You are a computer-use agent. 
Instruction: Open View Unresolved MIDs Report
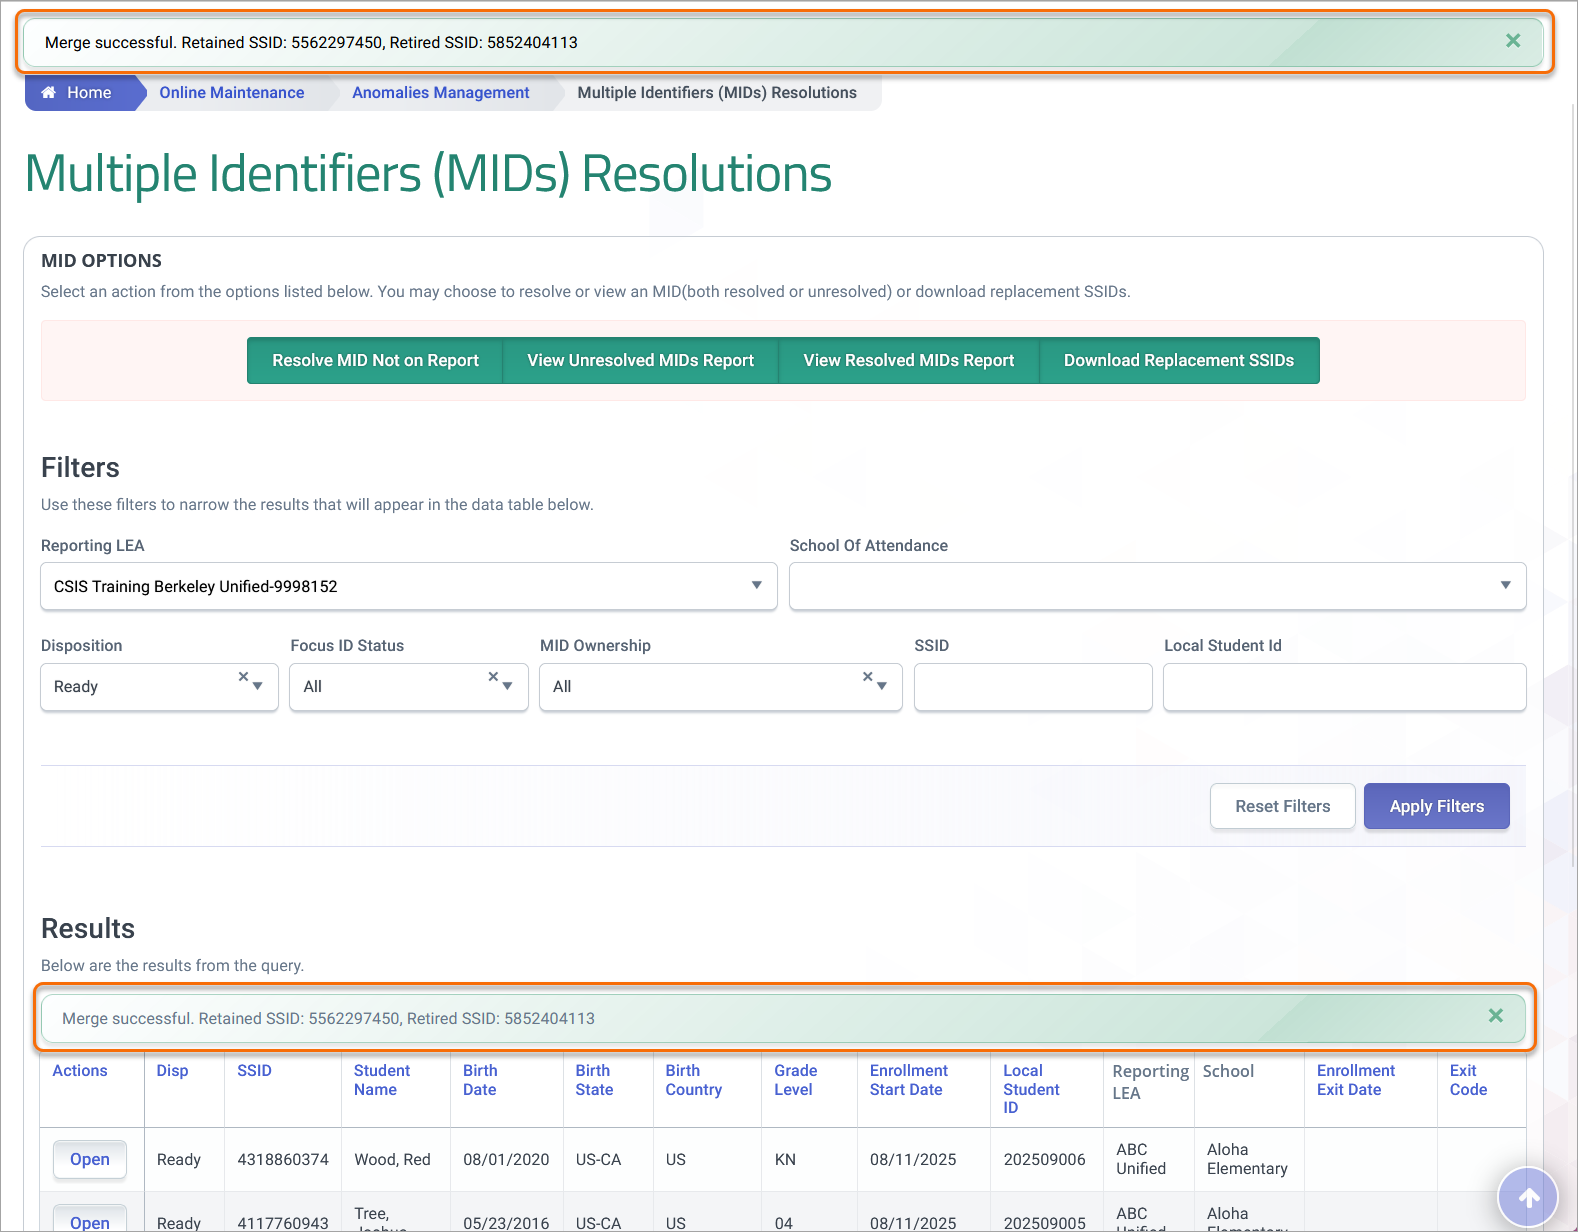coord(641,360)
